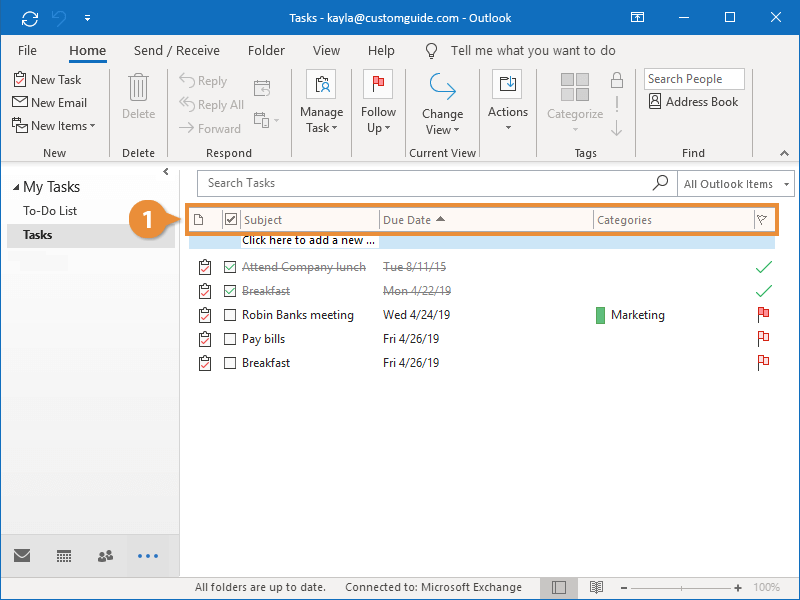
Task: Click the Reply All button
Action: click(211, 105)
